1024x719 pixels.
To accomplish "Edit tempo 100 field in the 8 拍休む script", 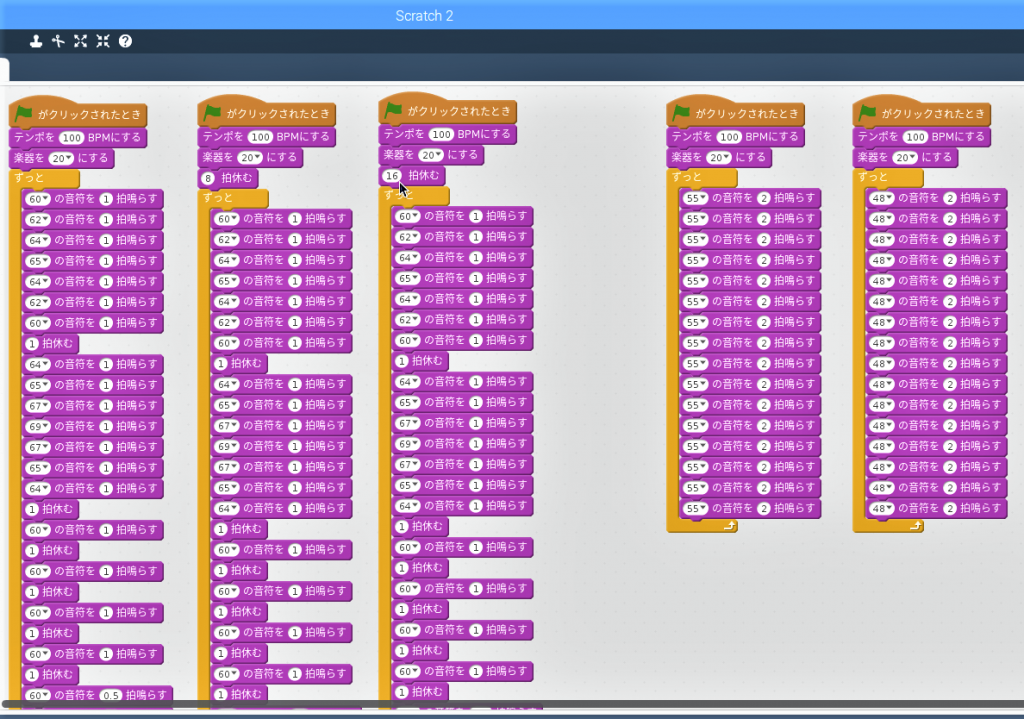I will pos(261,137).
